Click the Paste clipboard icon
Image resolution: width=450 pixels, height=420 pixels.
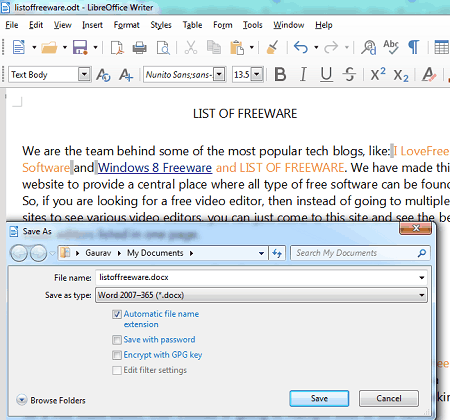point(237,47)
